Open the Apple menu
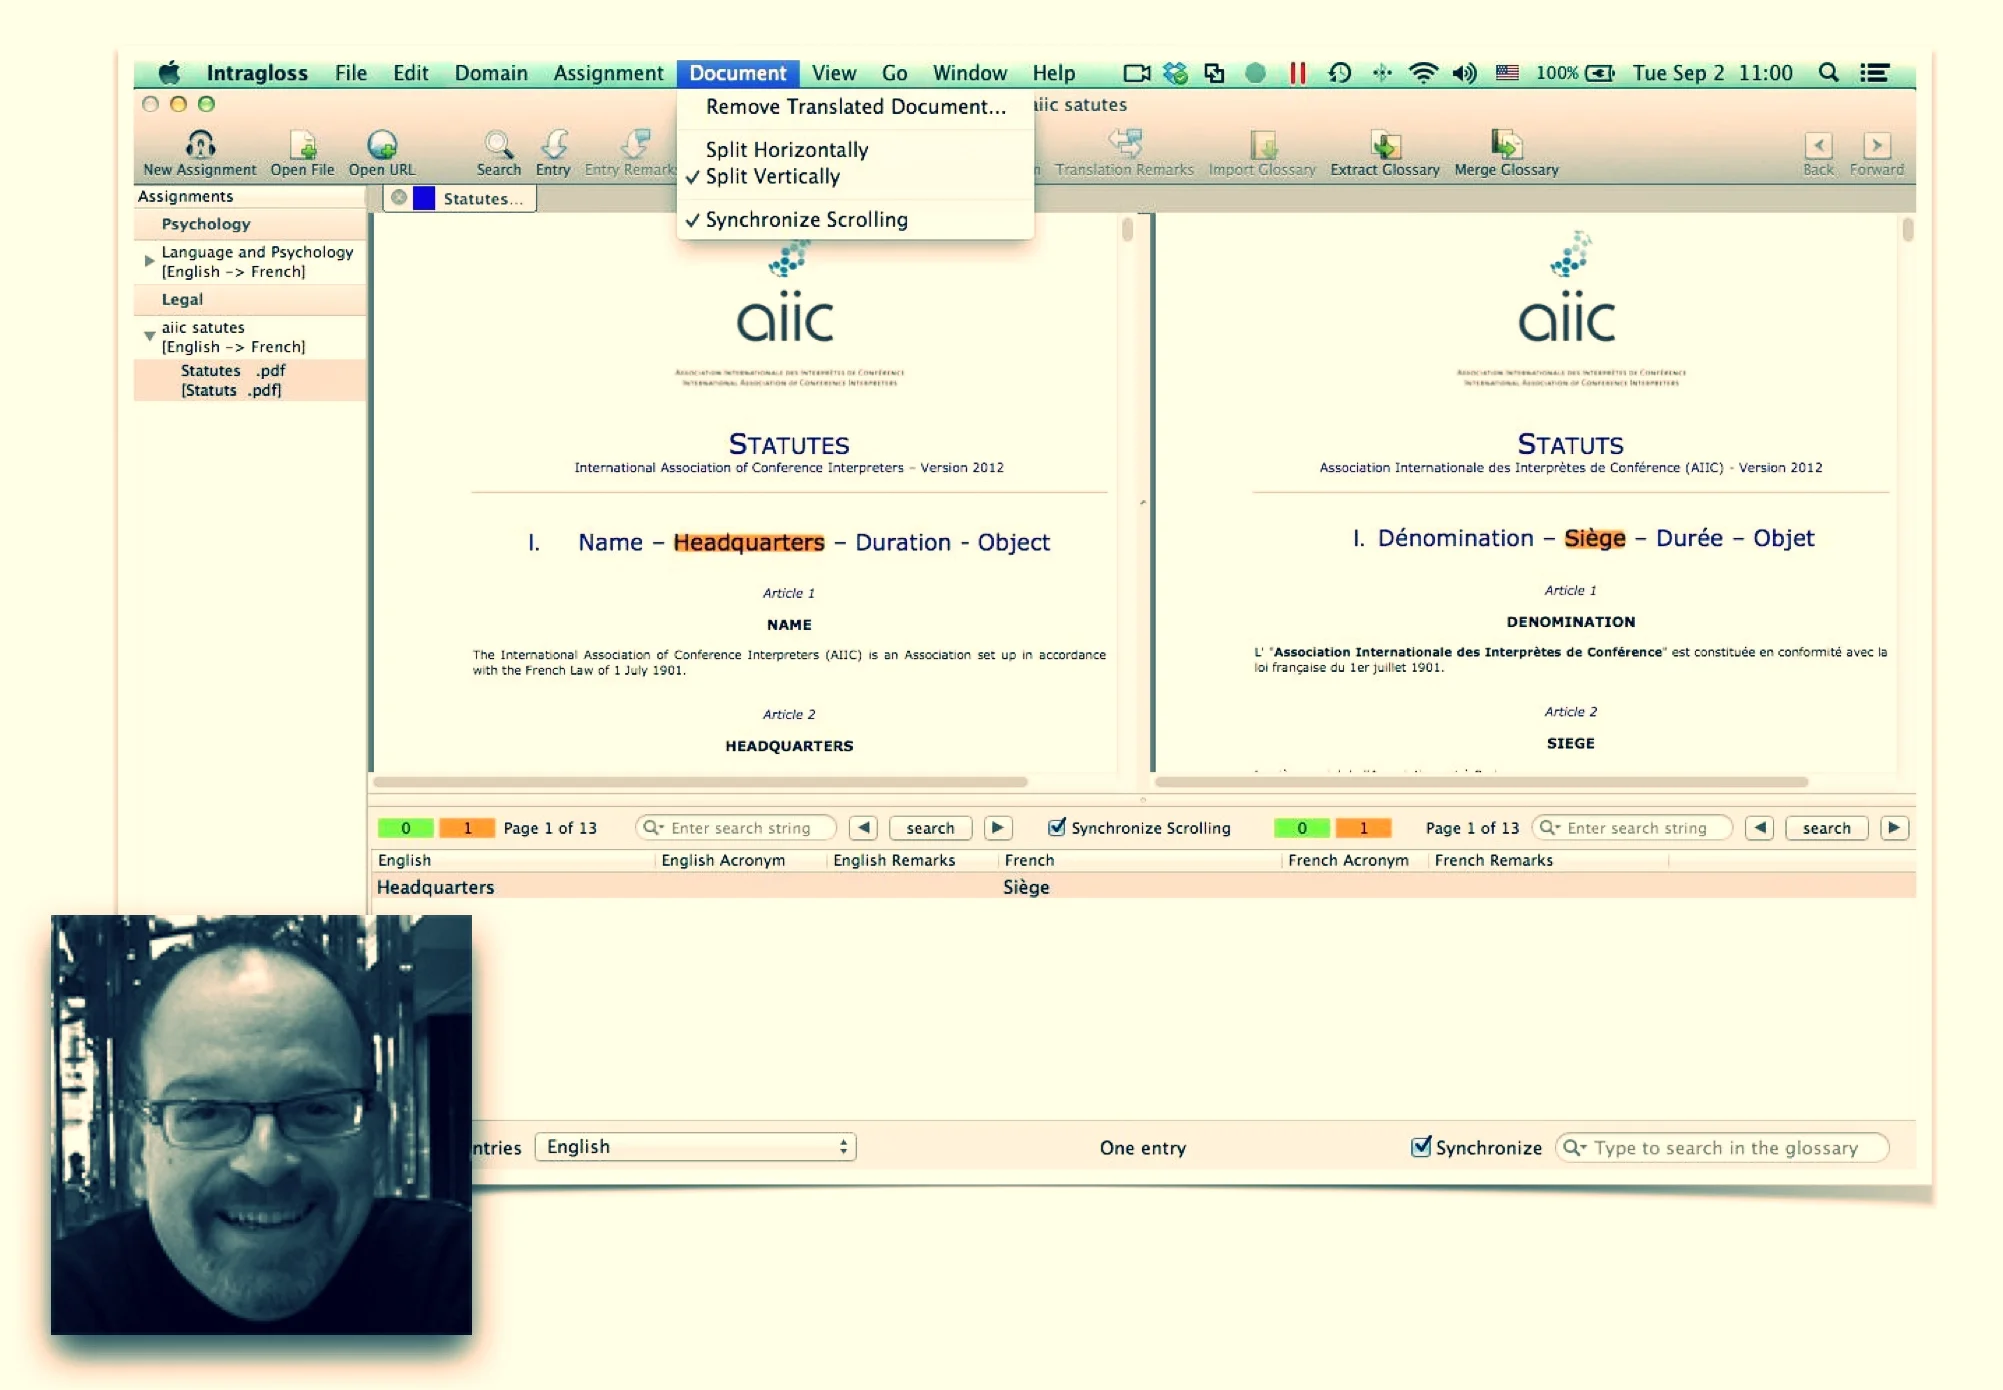 [170, 73]
